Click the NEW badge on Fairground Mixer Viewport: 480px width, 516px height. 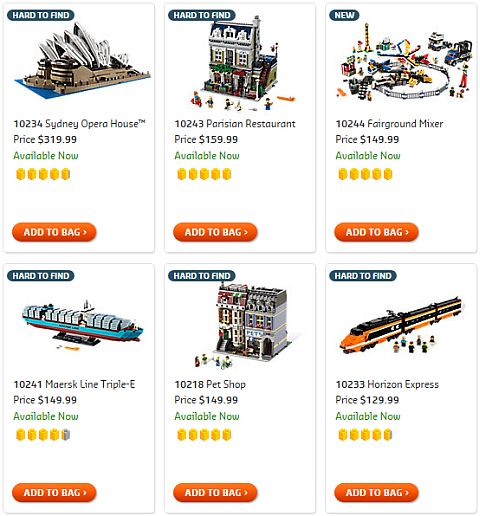tap(344, 15)
